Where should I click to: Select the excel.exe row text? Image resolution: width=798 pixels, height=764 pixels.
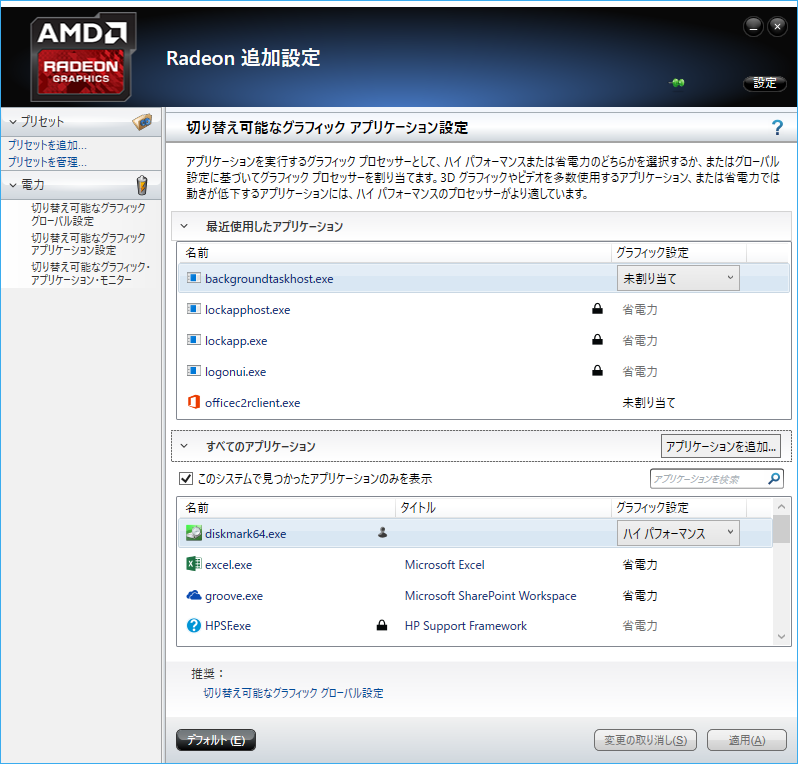point(228,564)
